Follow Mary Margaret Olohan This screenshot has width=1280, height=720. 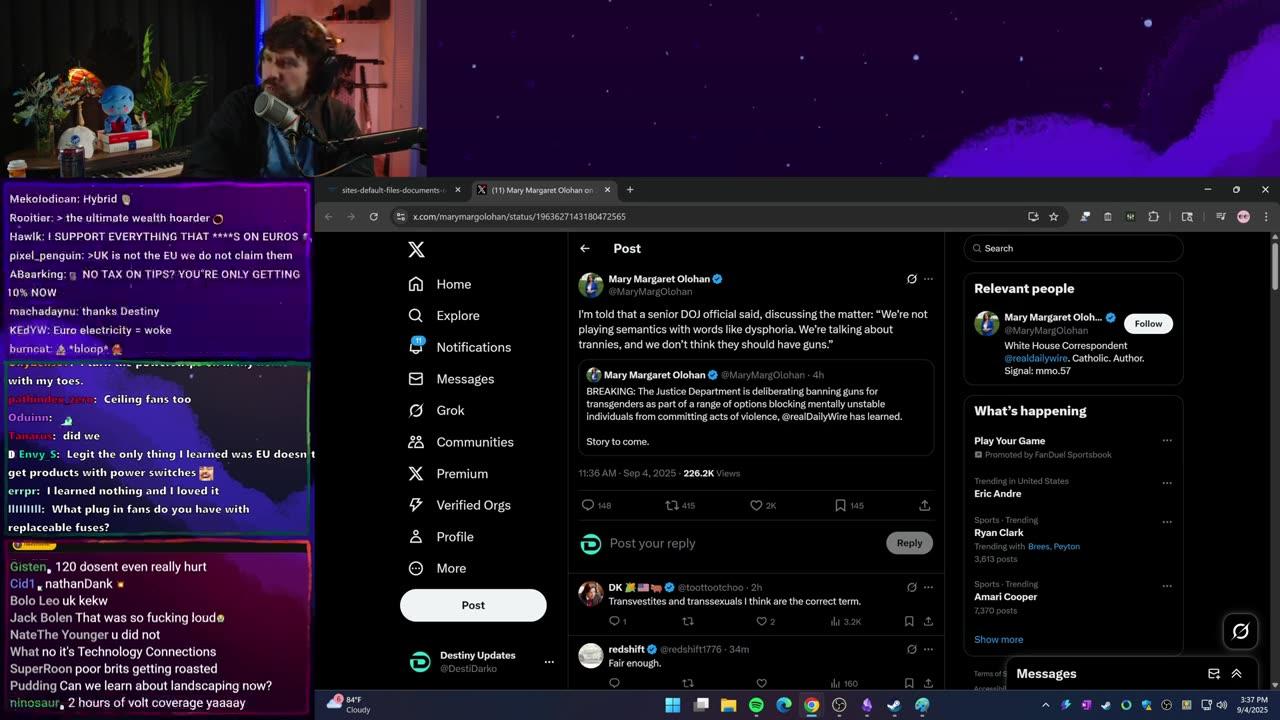pyautogui.click(x=1148, y=324)
